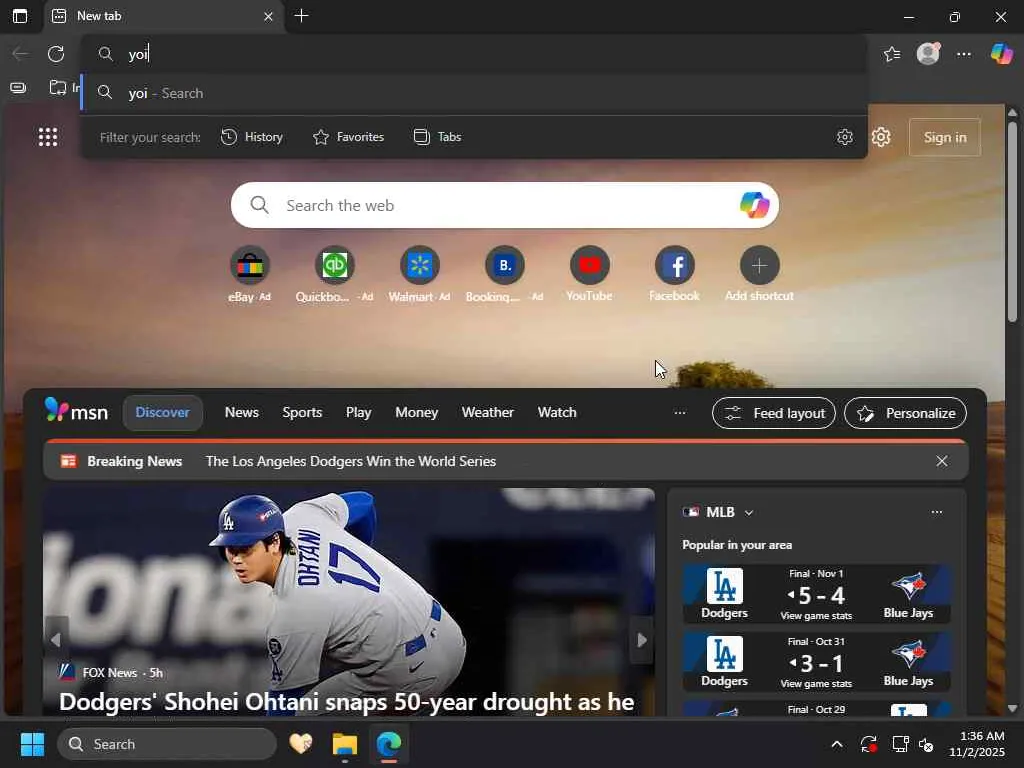Go to previous headline story arrow
This screenshot has height=768, width=1024.
[x=56, y=640]
